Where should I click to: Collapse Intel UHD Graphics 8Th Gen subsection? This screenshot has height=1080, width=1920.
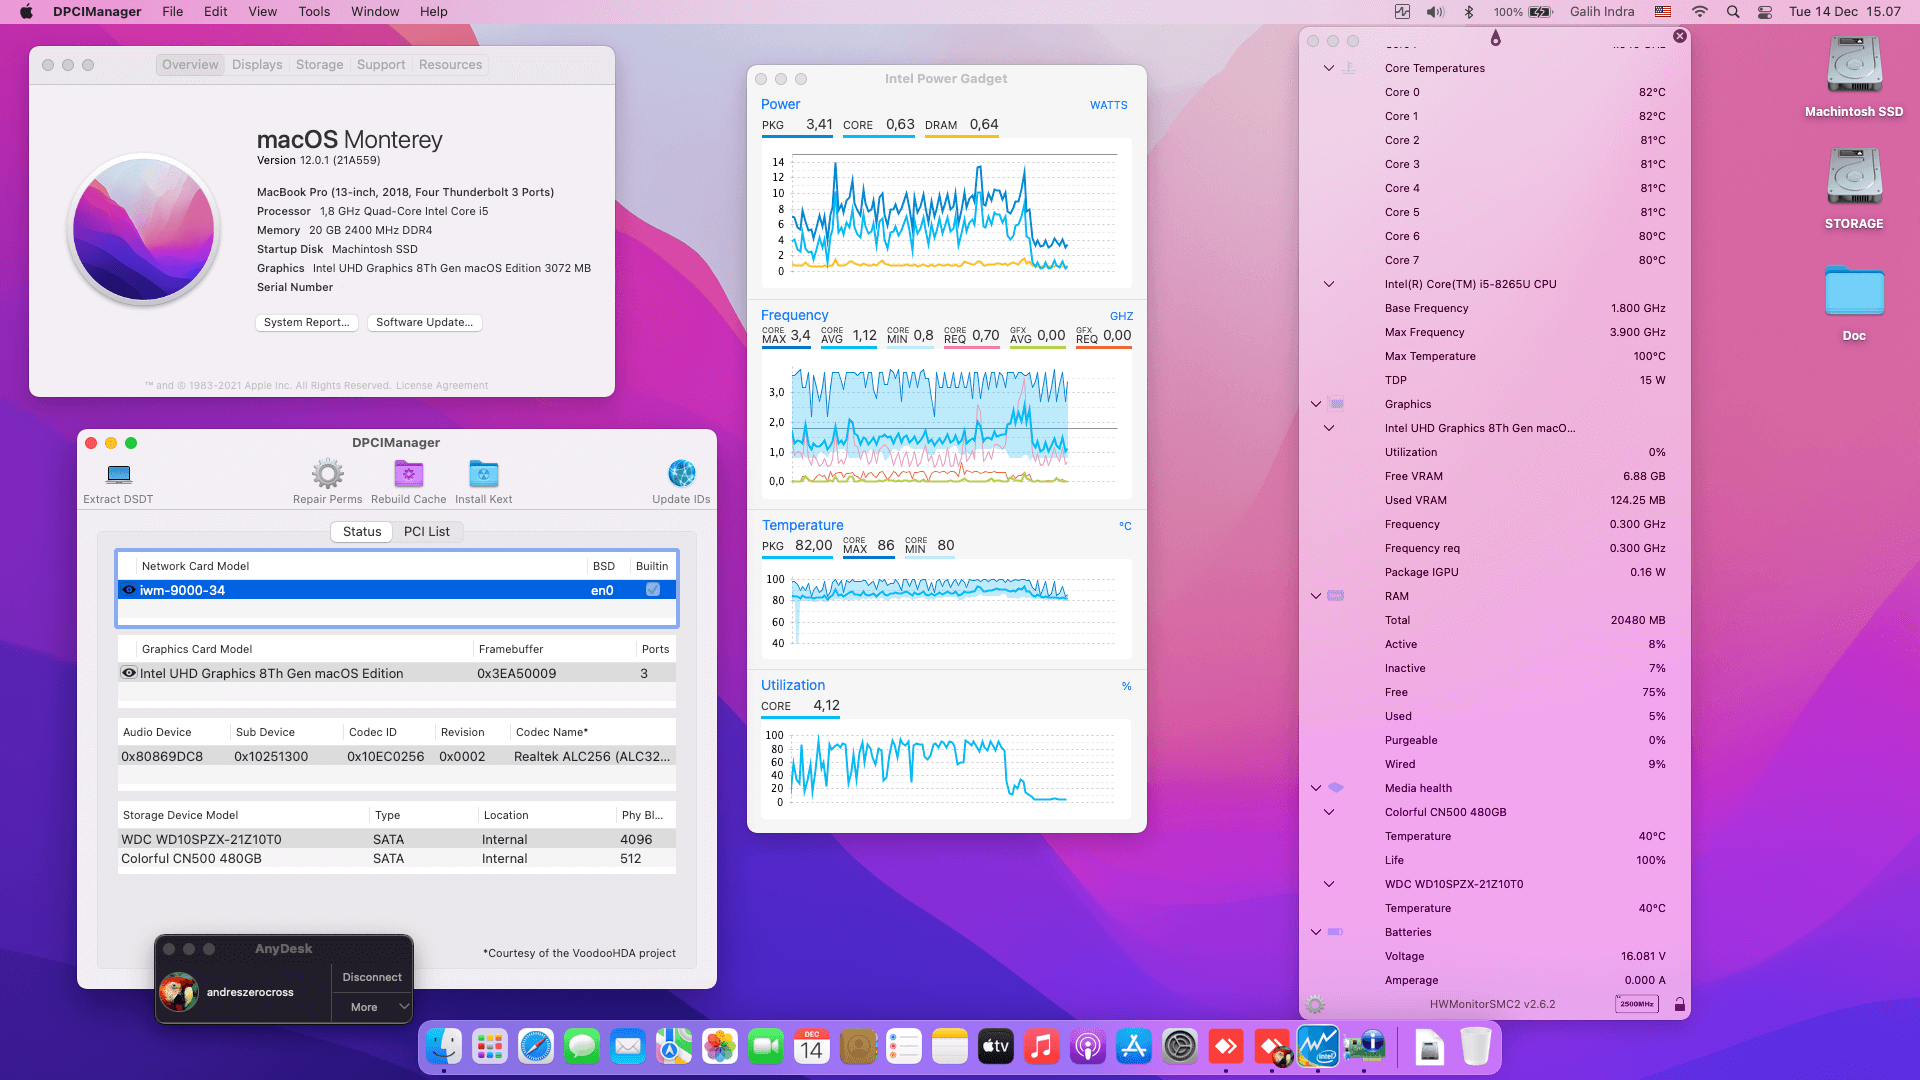[1329, 428]
